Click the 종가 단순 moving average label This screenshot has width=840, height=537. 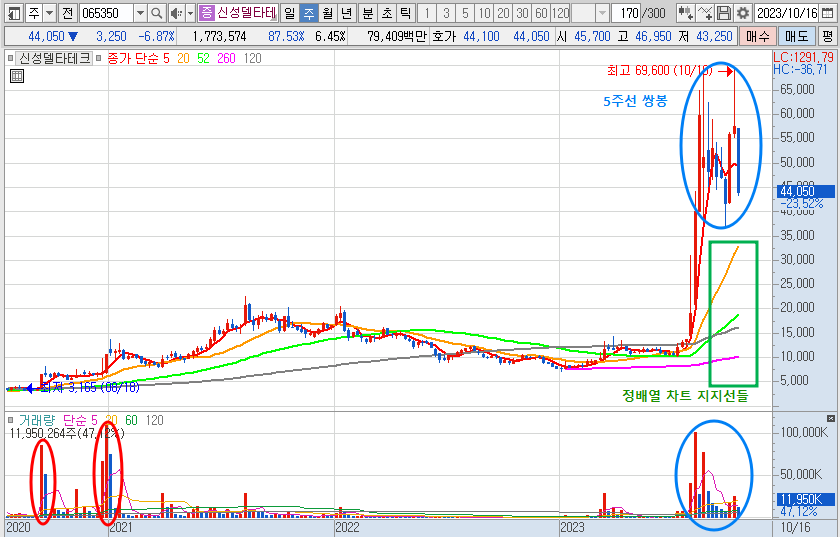(133, 58)
